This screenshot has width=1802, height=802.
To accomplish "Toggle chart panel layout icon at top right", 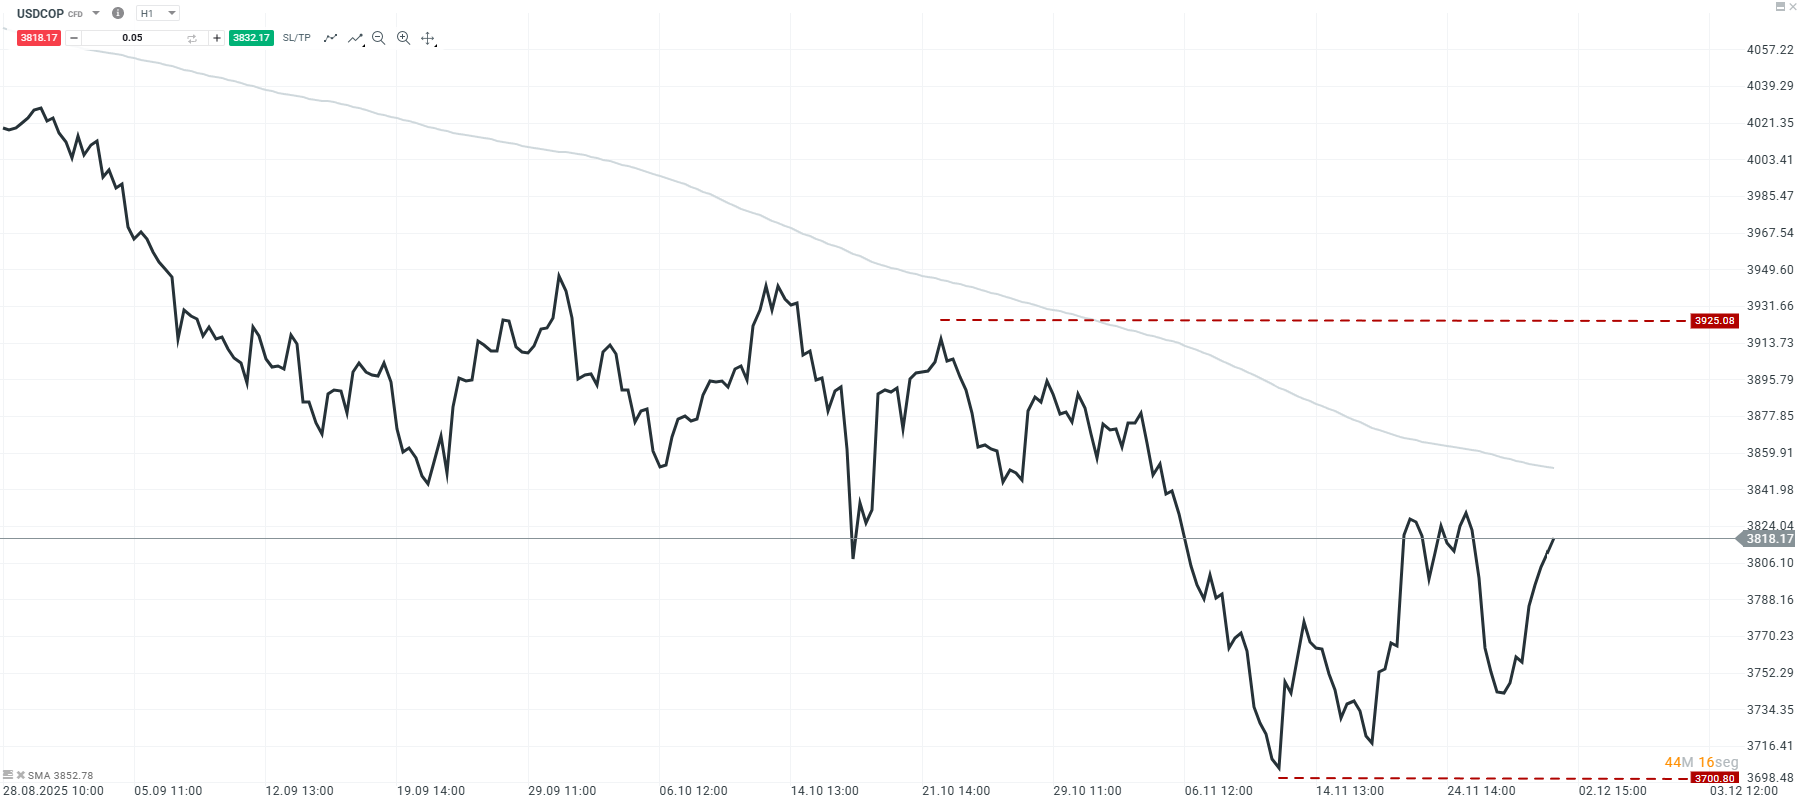I will click(1780, 7).
